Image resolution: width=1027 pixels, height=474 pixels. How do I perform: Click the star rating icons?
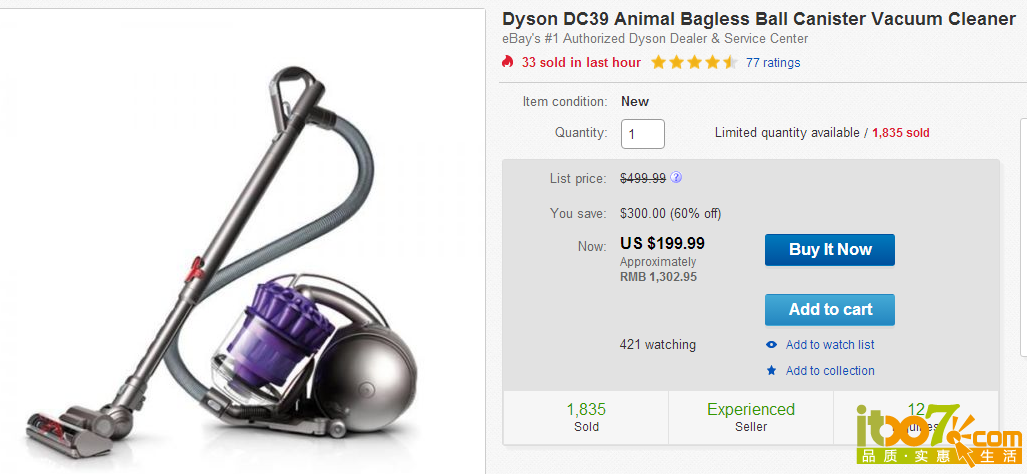[694, 62]
